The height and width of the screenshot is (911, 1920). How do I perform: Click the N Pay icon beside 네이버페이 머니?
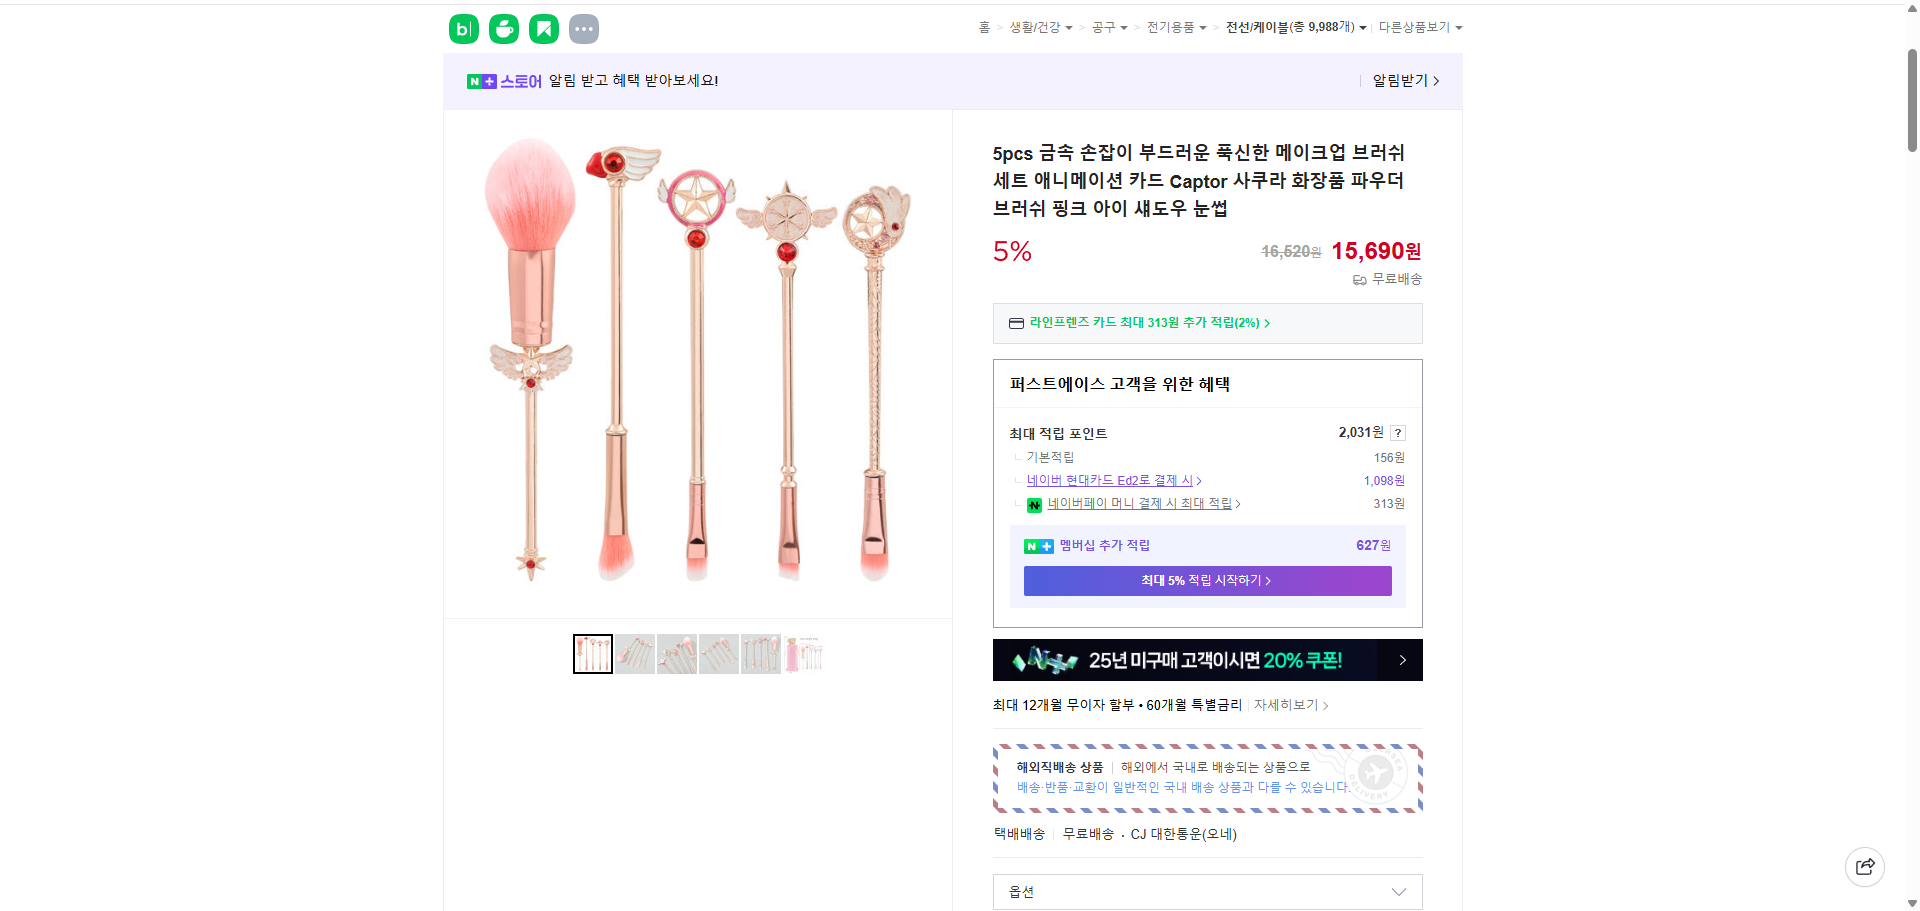(x=1034, y=504)
